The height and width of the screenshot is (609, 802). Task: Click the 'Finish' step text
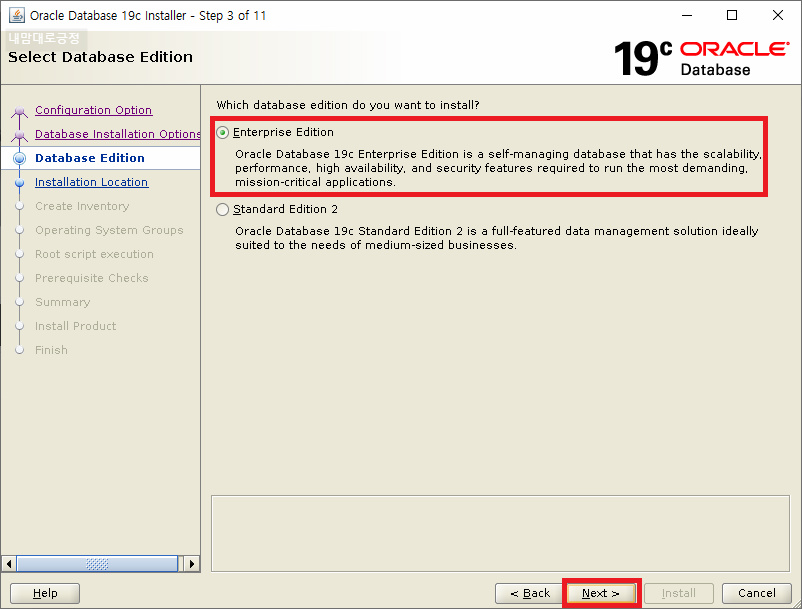coord(51,350)
